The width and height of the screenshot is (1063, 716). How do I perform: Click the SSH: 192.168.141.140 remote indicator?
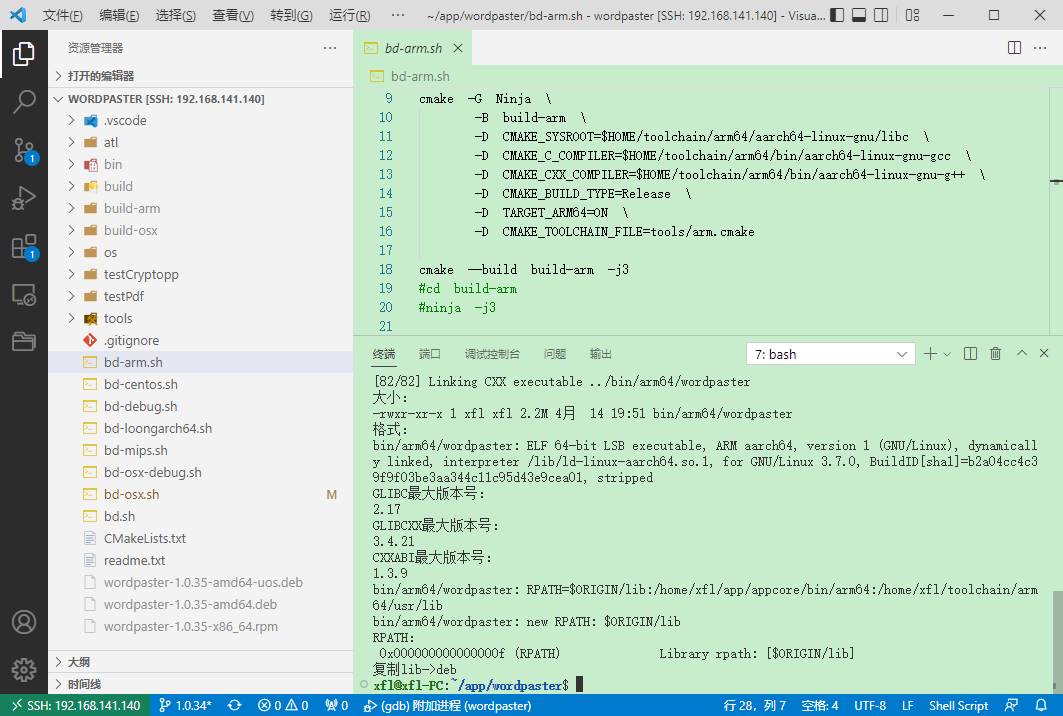coord(75,705)
